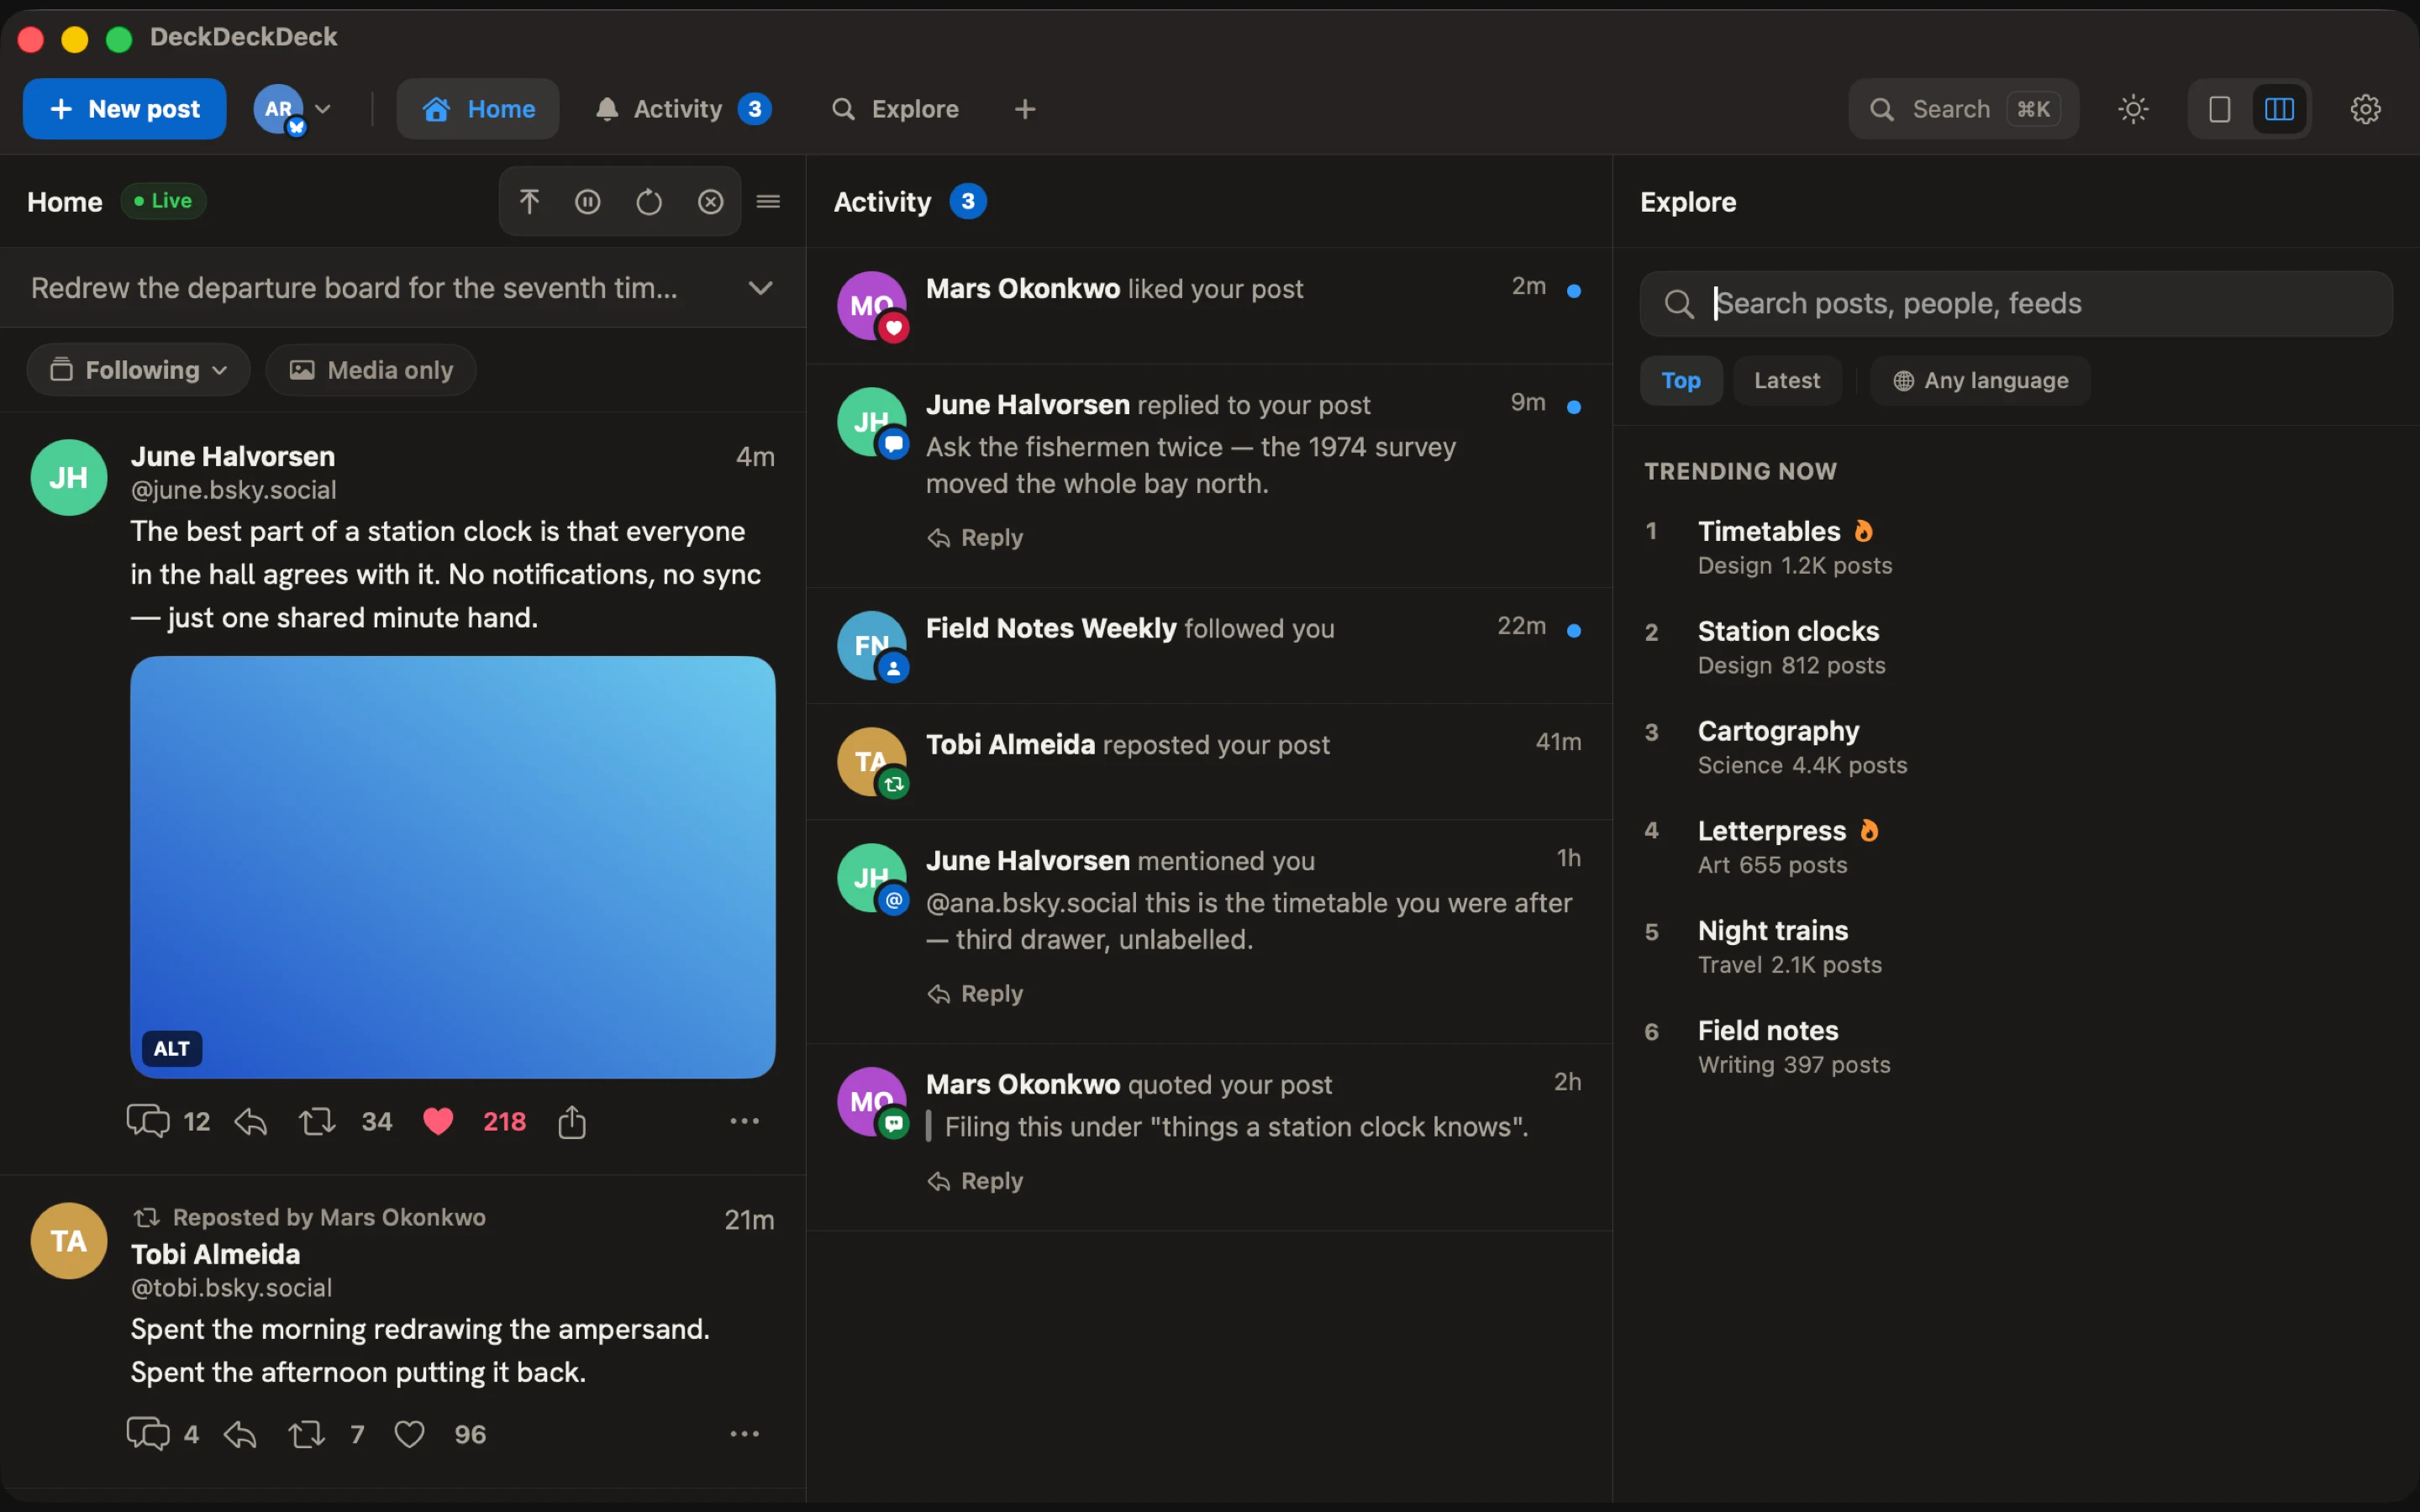Unlike June Halvorsen's post with the red heart
The width and height of the screenshot is (2420, 1512).
pos(438,1121)
